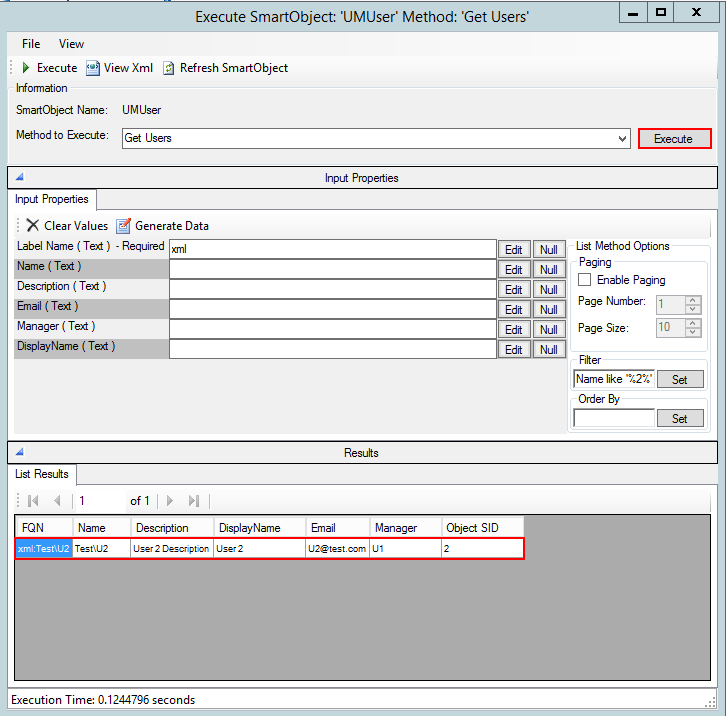Open the View menu
Screen dimensions: 726x716
click(71, 44)
